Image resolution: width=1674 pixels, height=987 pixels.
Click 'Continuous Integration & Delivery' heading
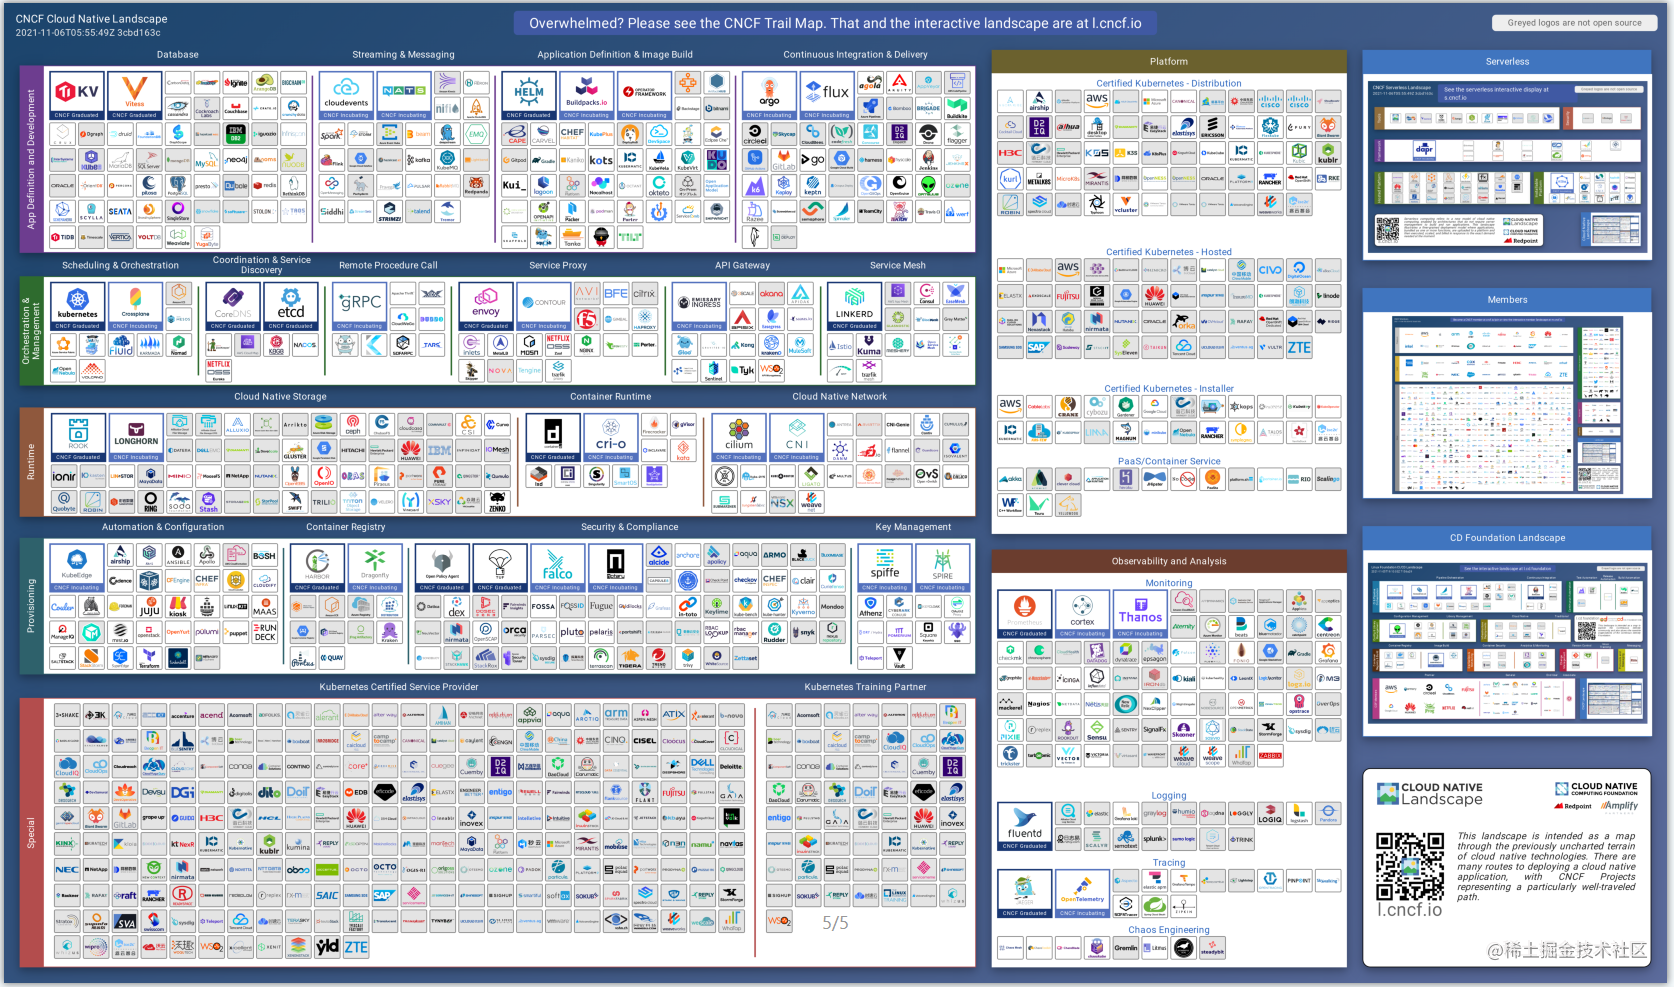tap(855, 55)
